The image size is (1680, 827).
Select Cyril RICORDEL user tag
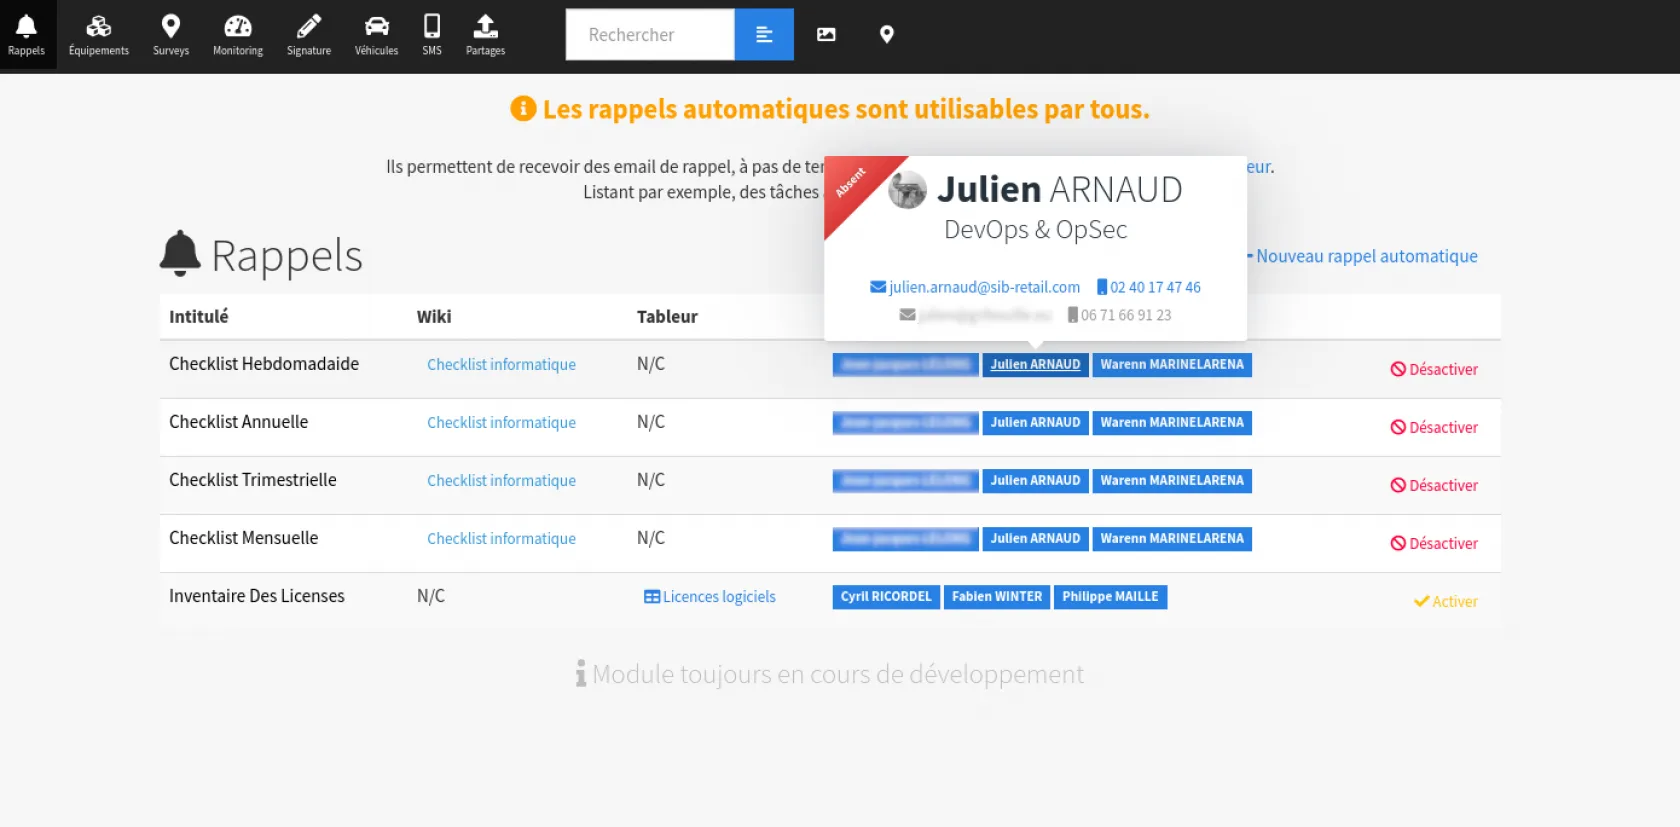pyautogui.click(x=885, y=597)
